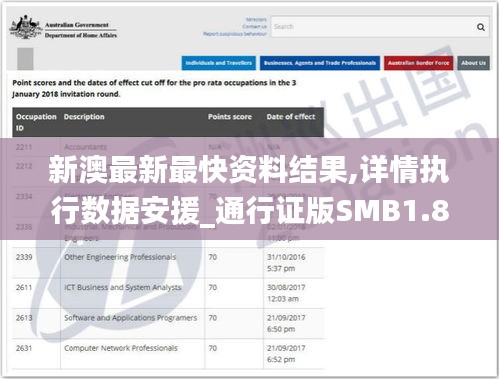
Task: Select ICT Business and System Analysts row
Action: pyautogui.click(x=168, y=293)
